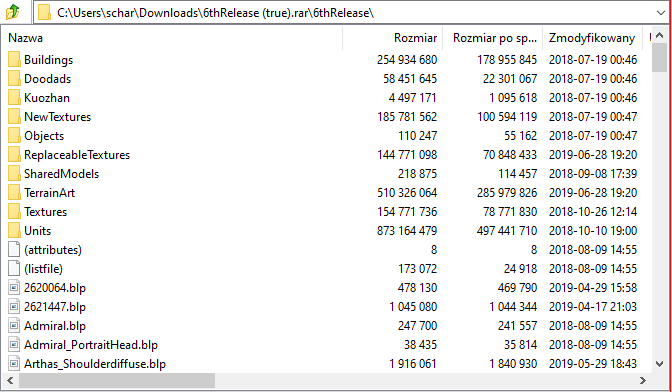Select the SharedModels folder icon
The height and width of the screenshot is (392, 672).
point(14,174)
